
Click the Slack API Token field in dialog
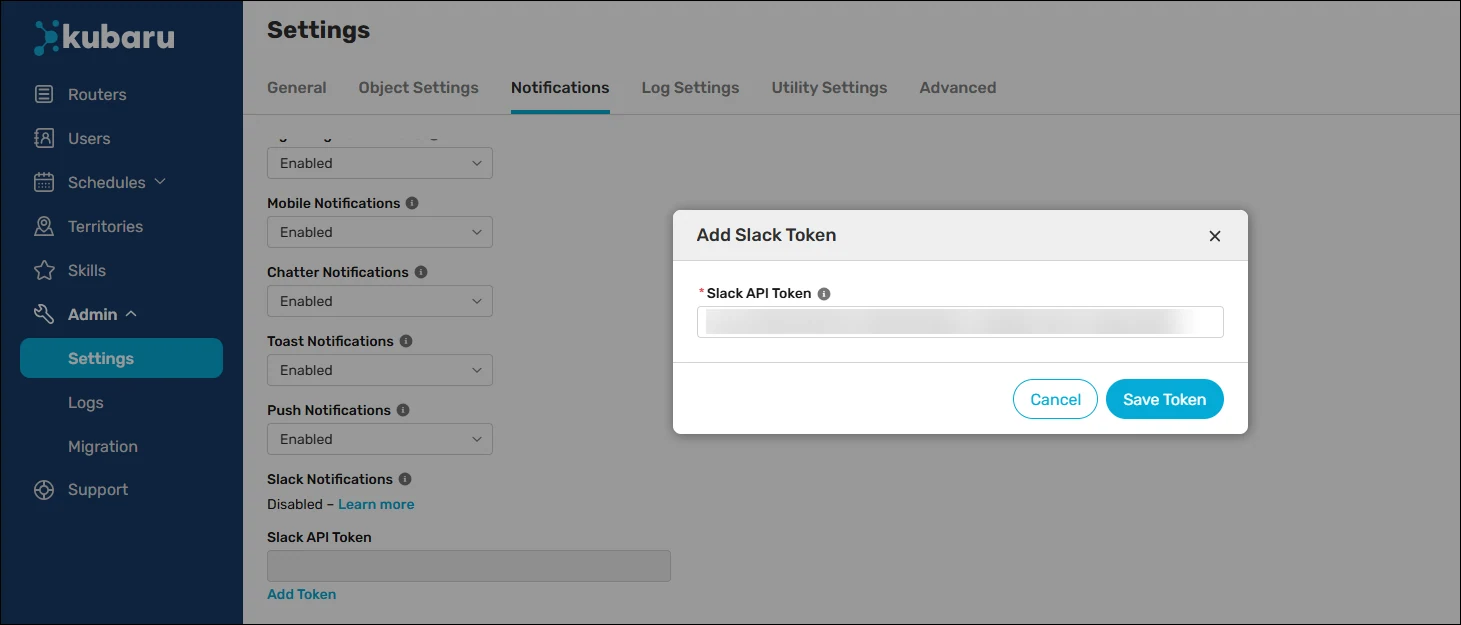point(960,322)
